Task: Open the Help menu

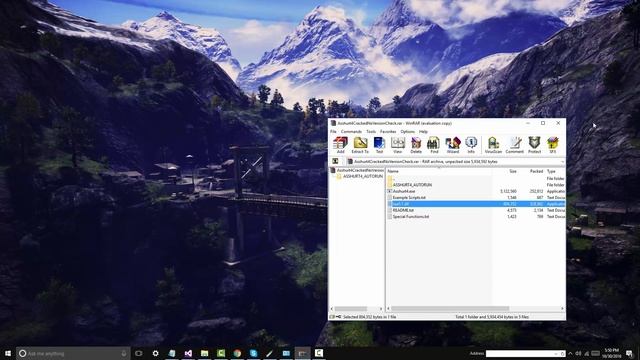Action: (x=423, y=131)
